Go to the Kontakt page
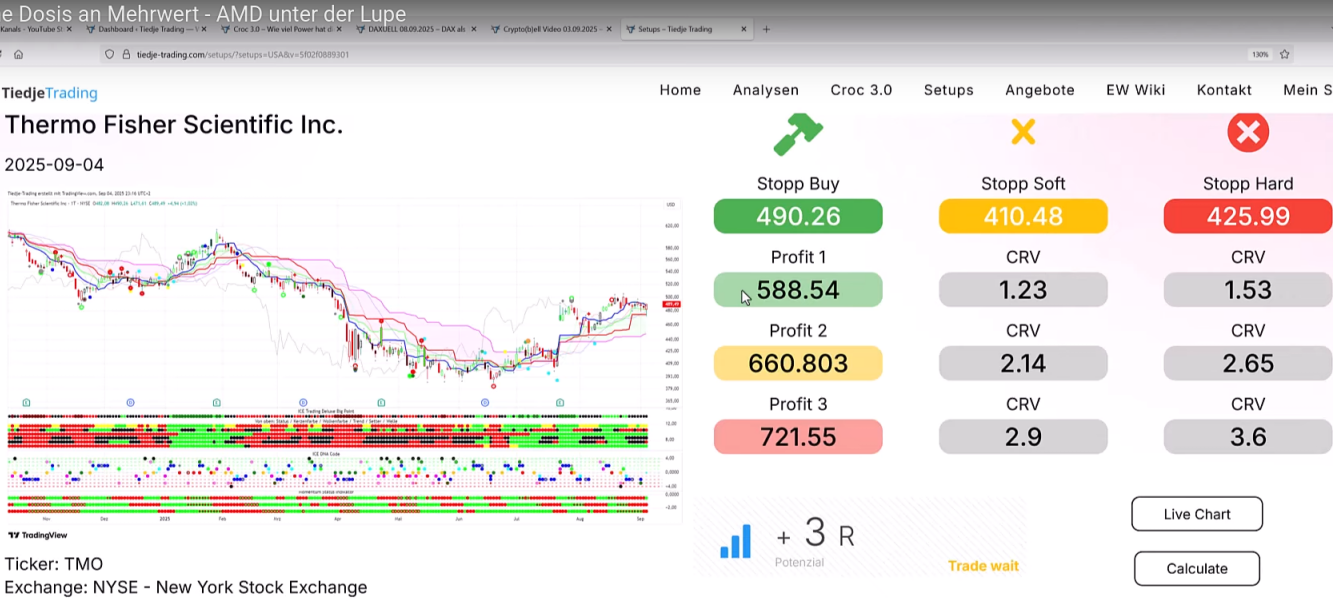The width and height of the screenshot is (1333, 605). tap(1224, 90)
